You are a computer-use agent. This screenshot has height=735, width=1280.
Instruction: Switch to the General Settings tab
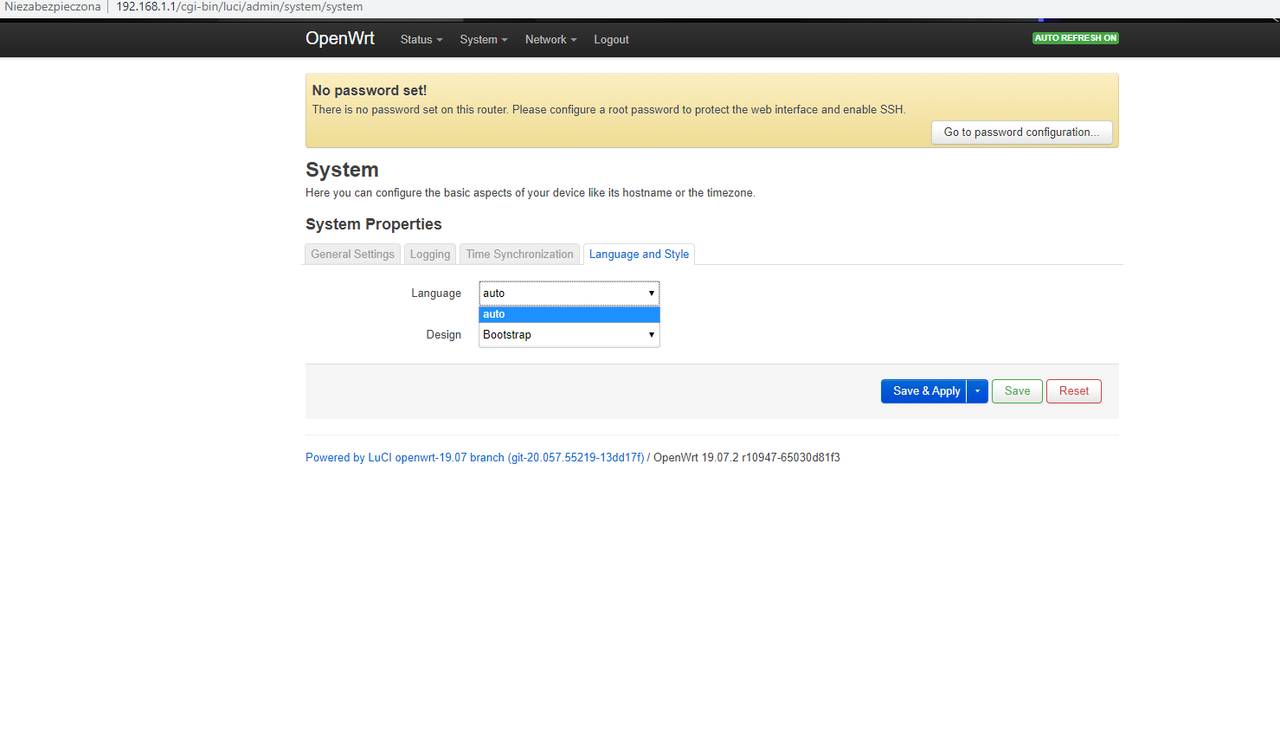coord(352,254)
